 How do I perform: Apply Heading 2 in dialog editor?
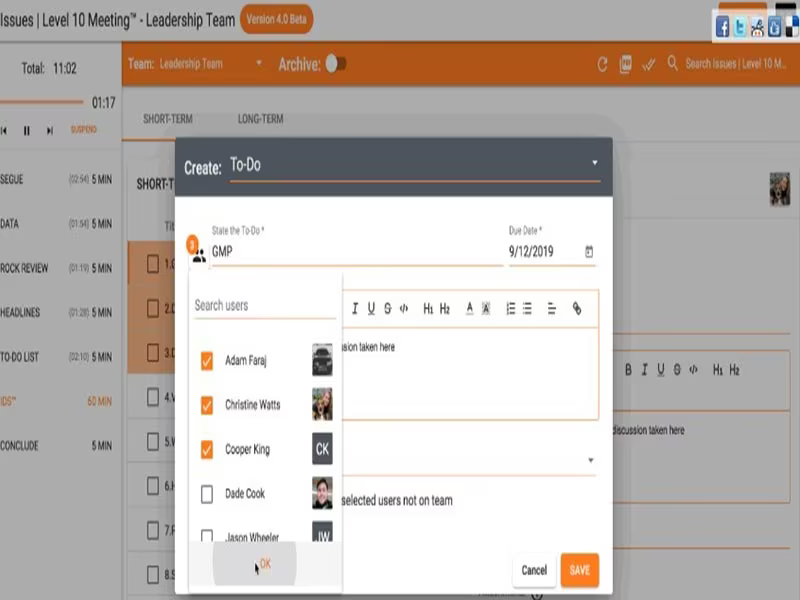click(445, 308)
